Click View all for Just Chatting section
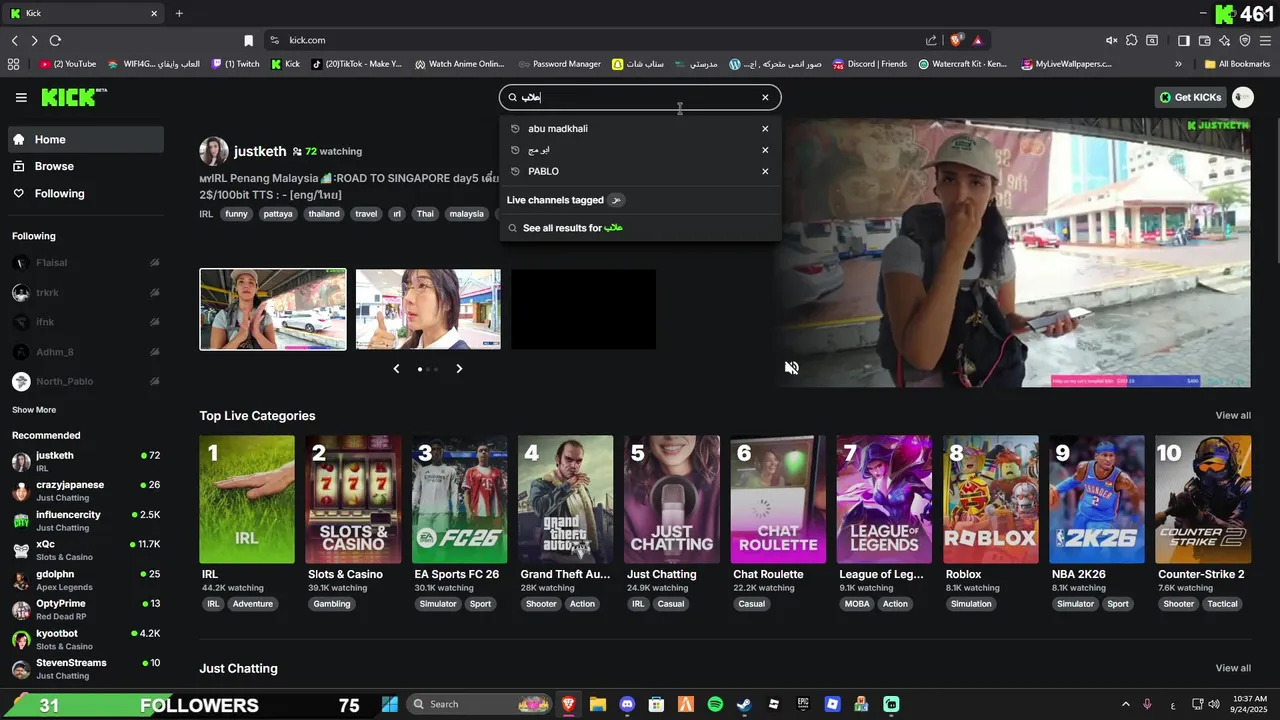Screen dimensions: 1280x720 (1233, 668)
